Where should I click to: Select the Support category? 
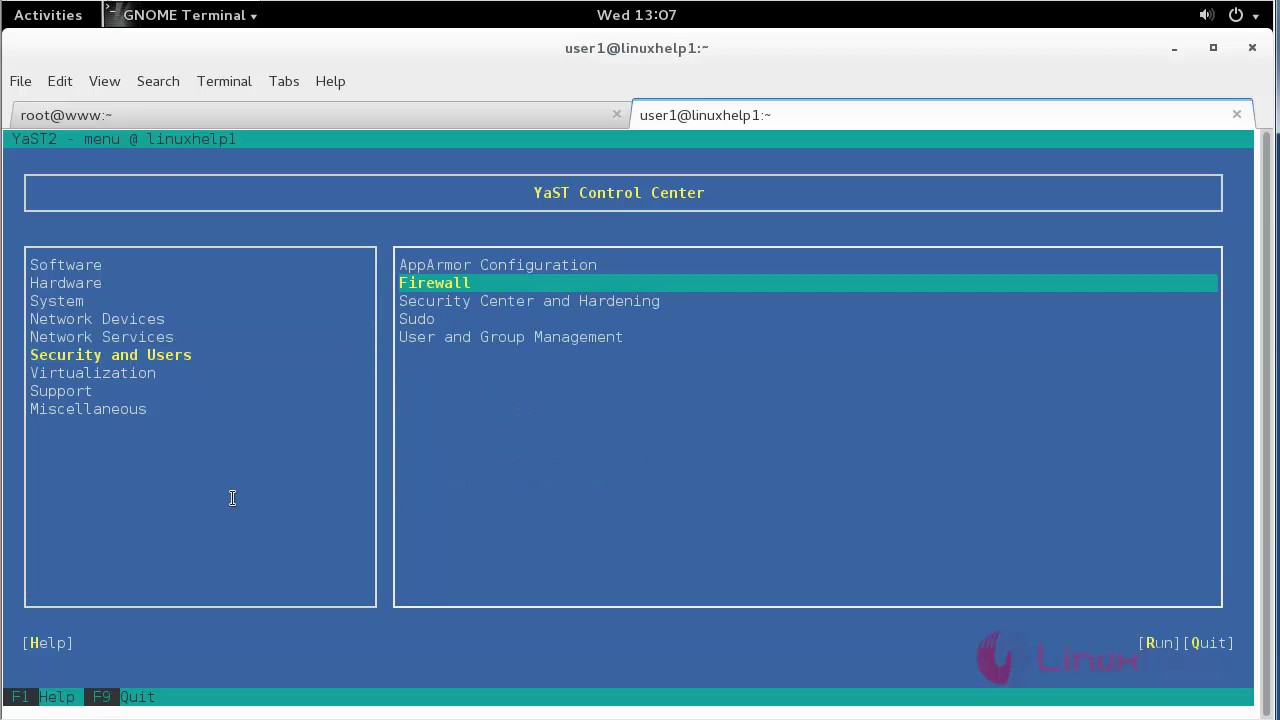(61, 391)
